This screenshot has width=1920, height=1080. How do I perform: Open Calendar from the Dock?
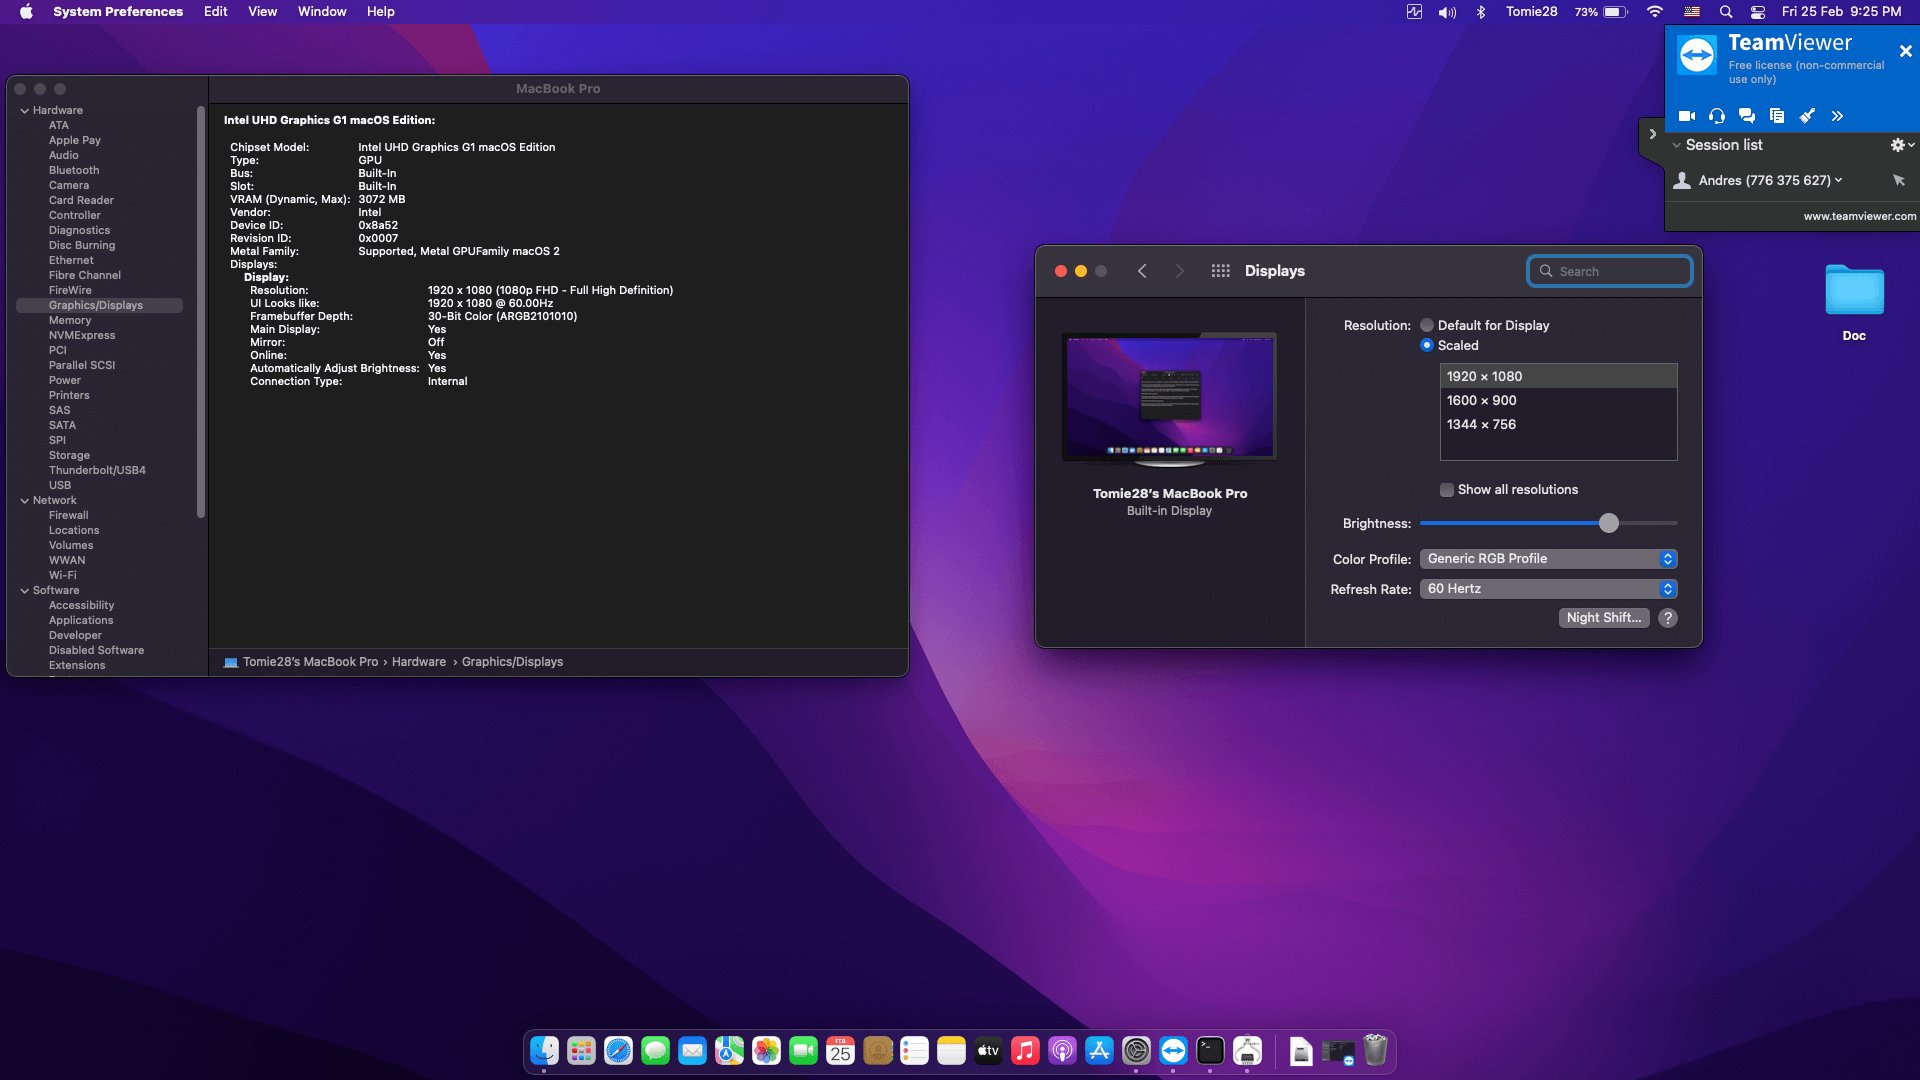pos(840,1051)
